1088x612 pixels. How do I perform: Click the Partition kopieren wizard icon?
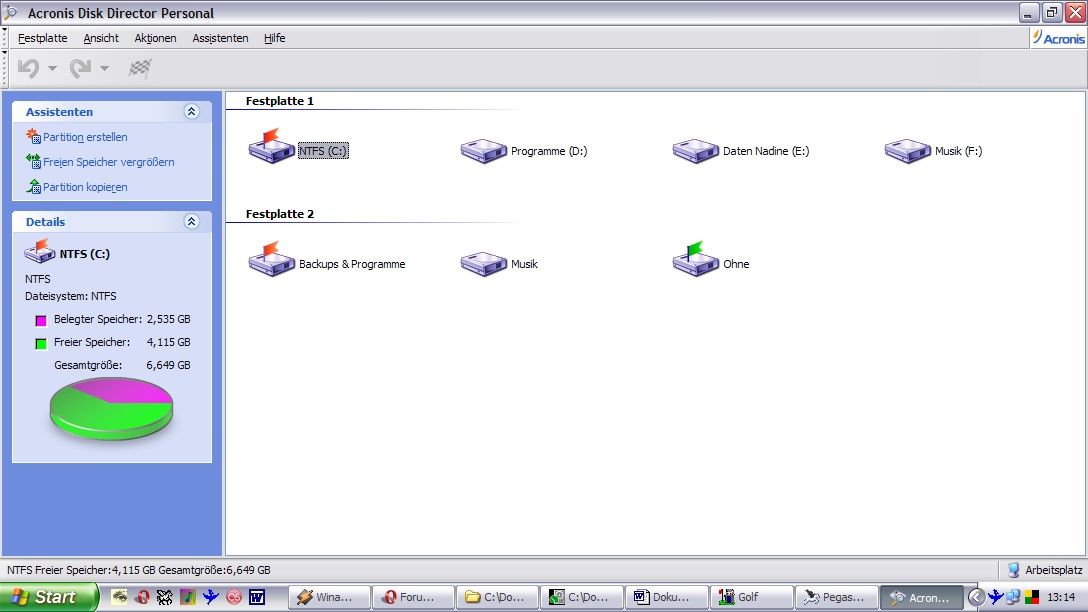click(x=33, y=186)
